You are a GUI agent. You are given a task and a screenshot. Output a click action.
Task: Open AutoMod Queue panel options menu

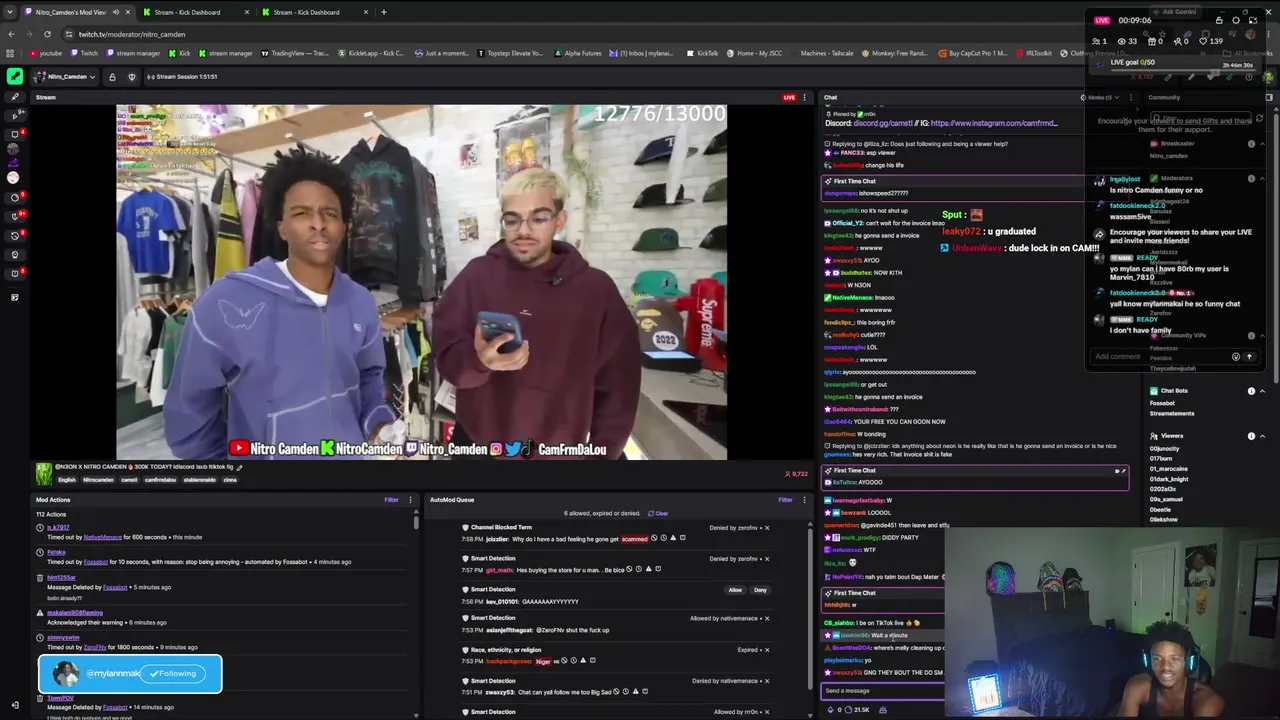(x=804, y=500)
